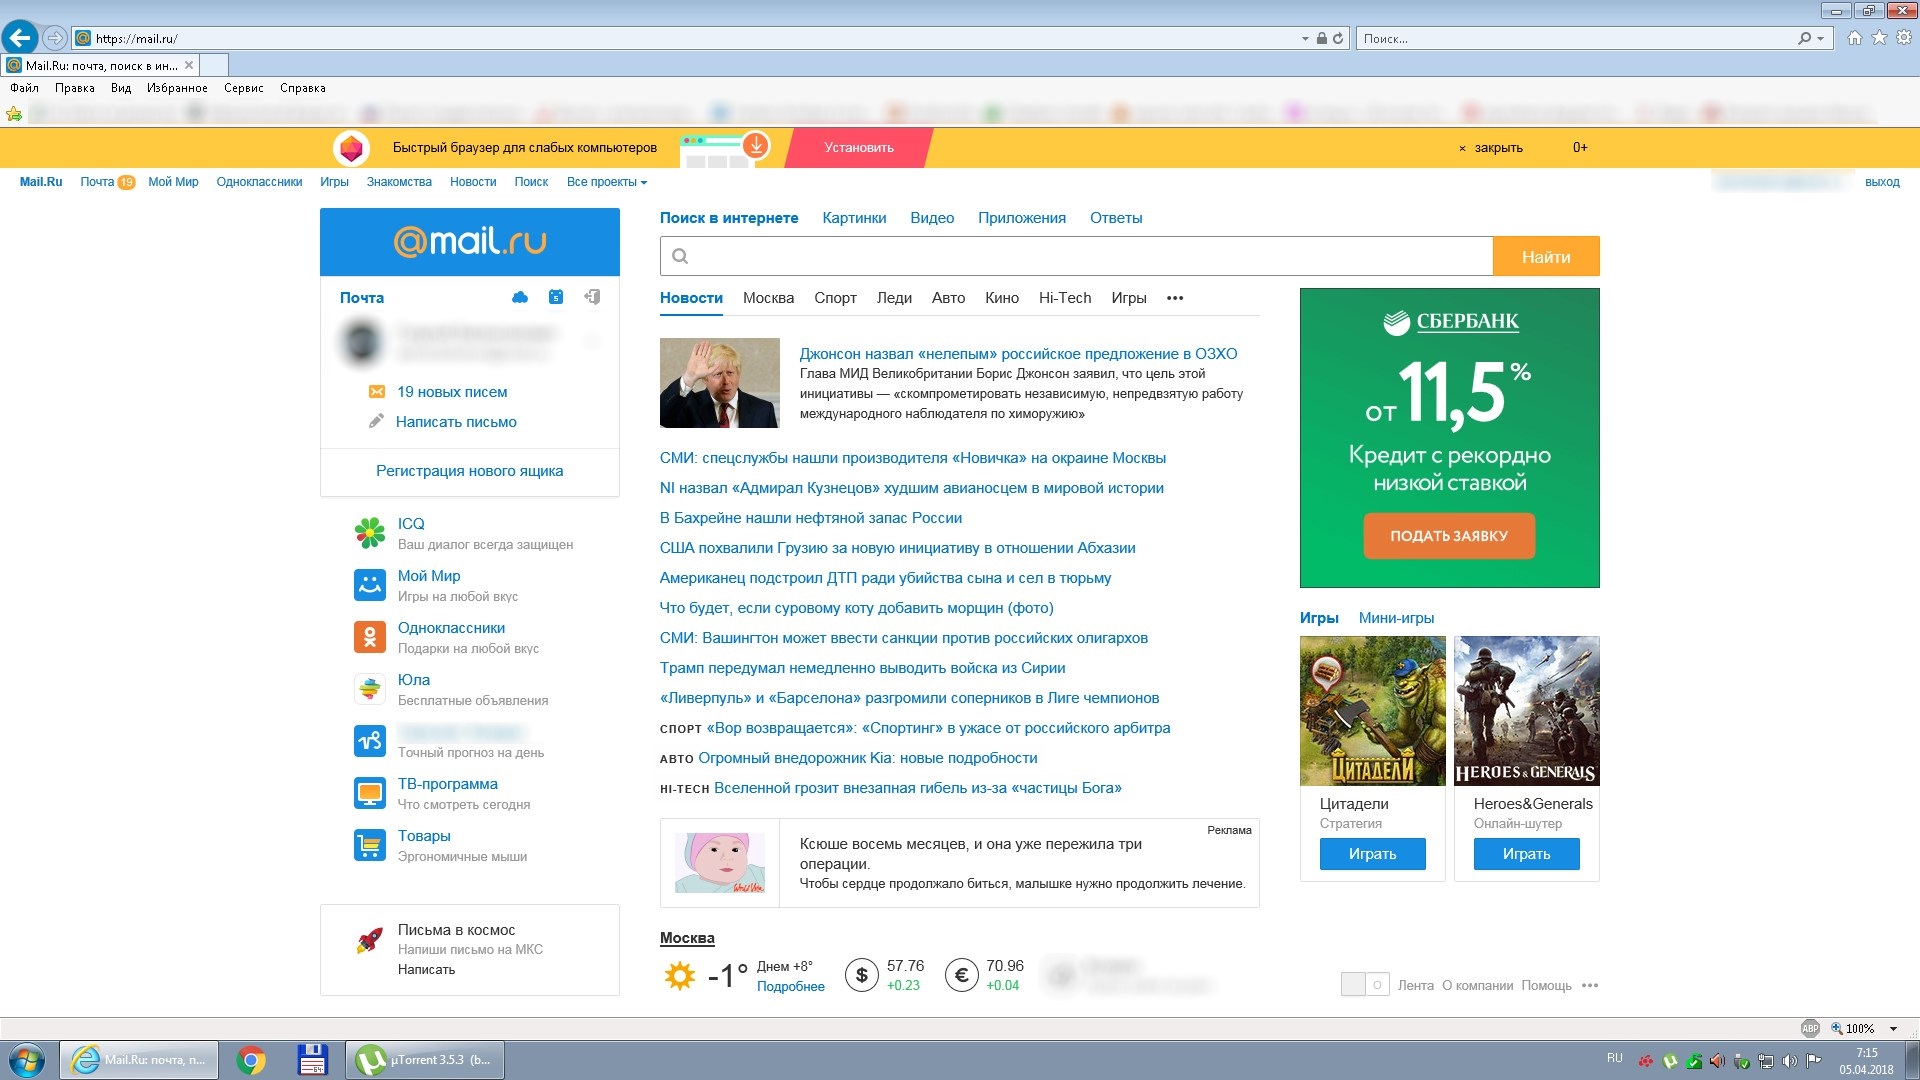
Task: Click the Установить browser install button
Action: (859, 148)
